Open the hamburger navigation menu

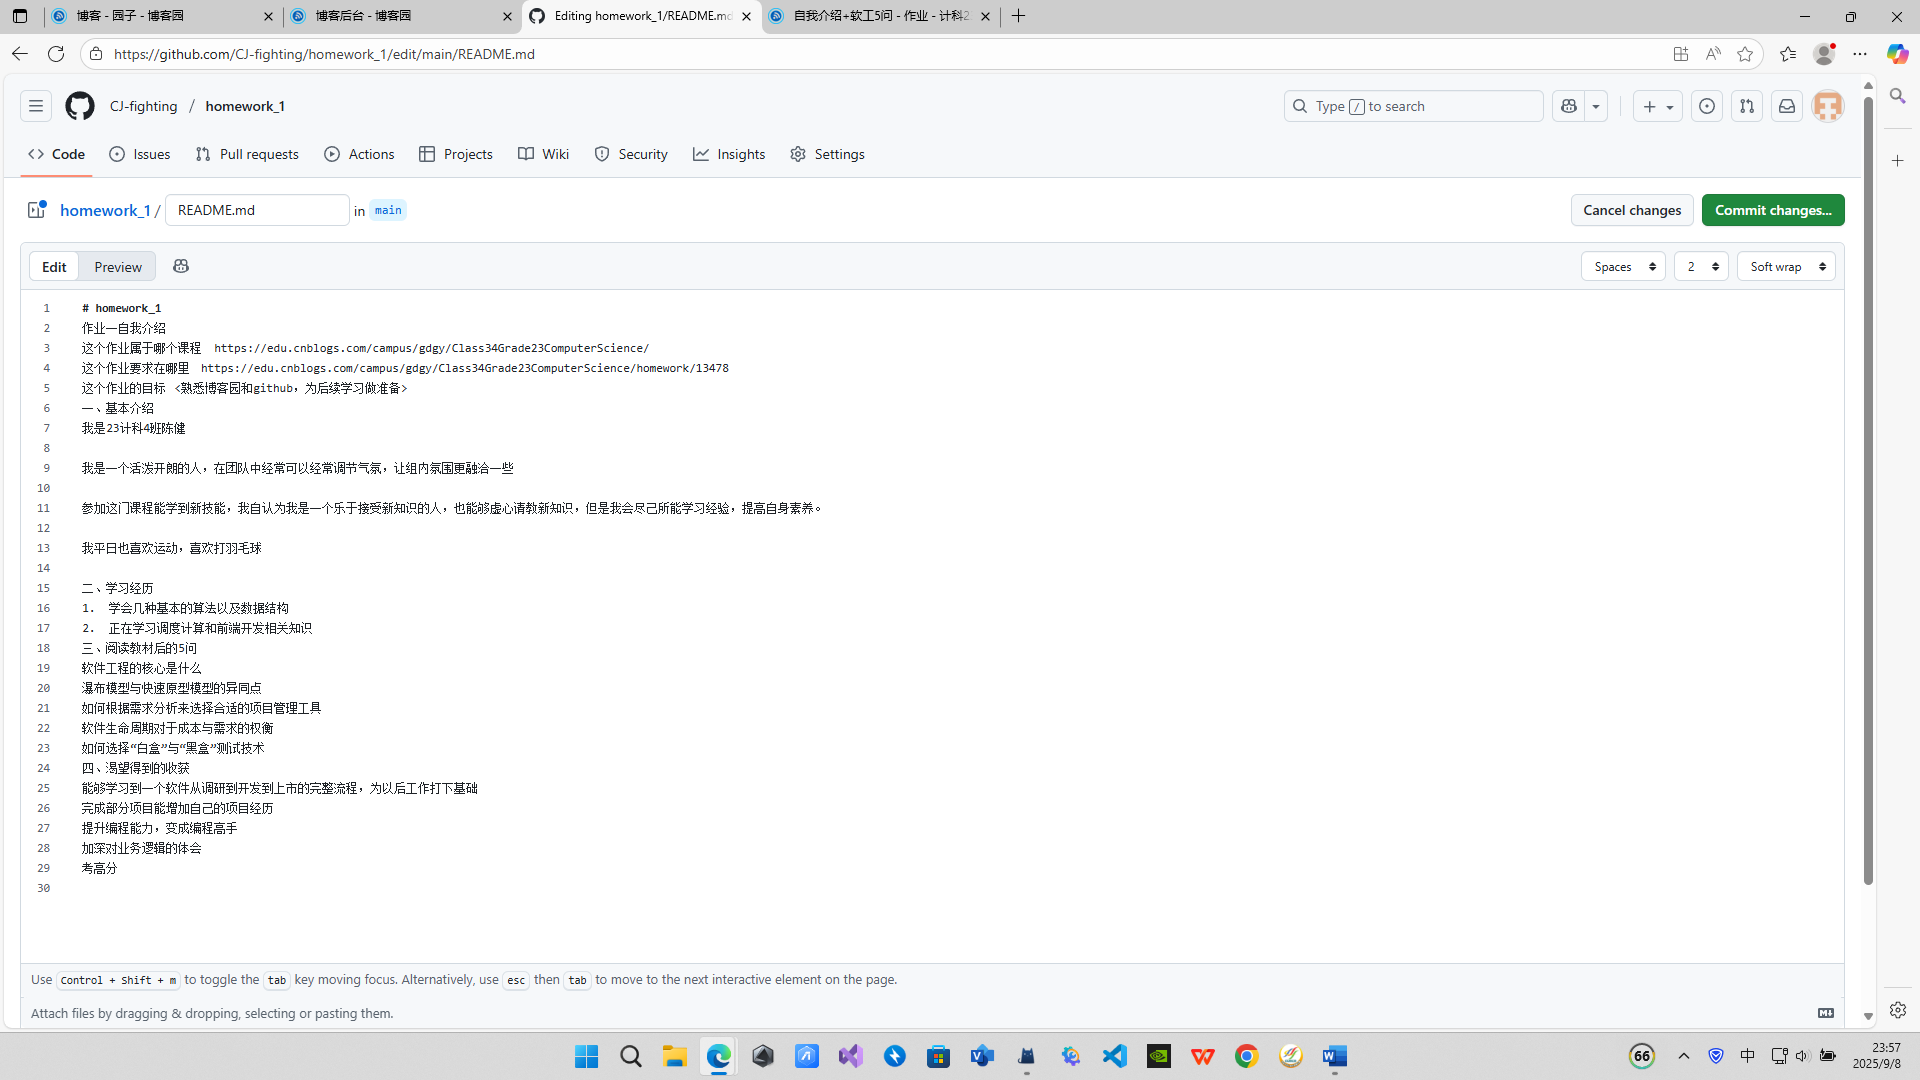(36, 106)
